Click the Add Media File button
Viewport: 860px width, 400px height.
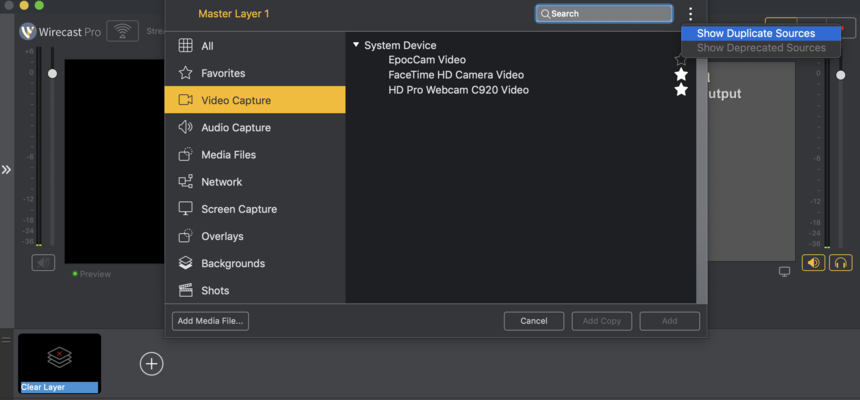click(211, 321)
